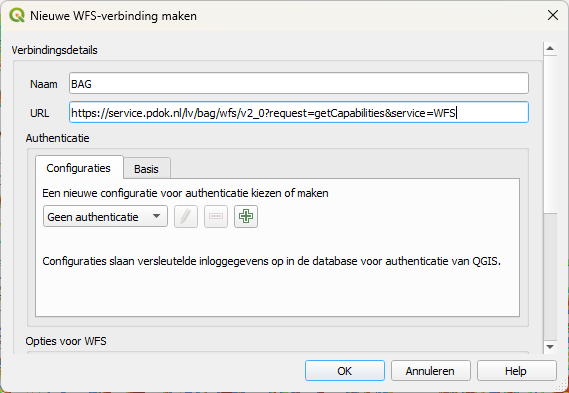Click the Authenticatie section label
Image resolution: width=569 pixels, height=393 pixels.
tap(57, 138)
